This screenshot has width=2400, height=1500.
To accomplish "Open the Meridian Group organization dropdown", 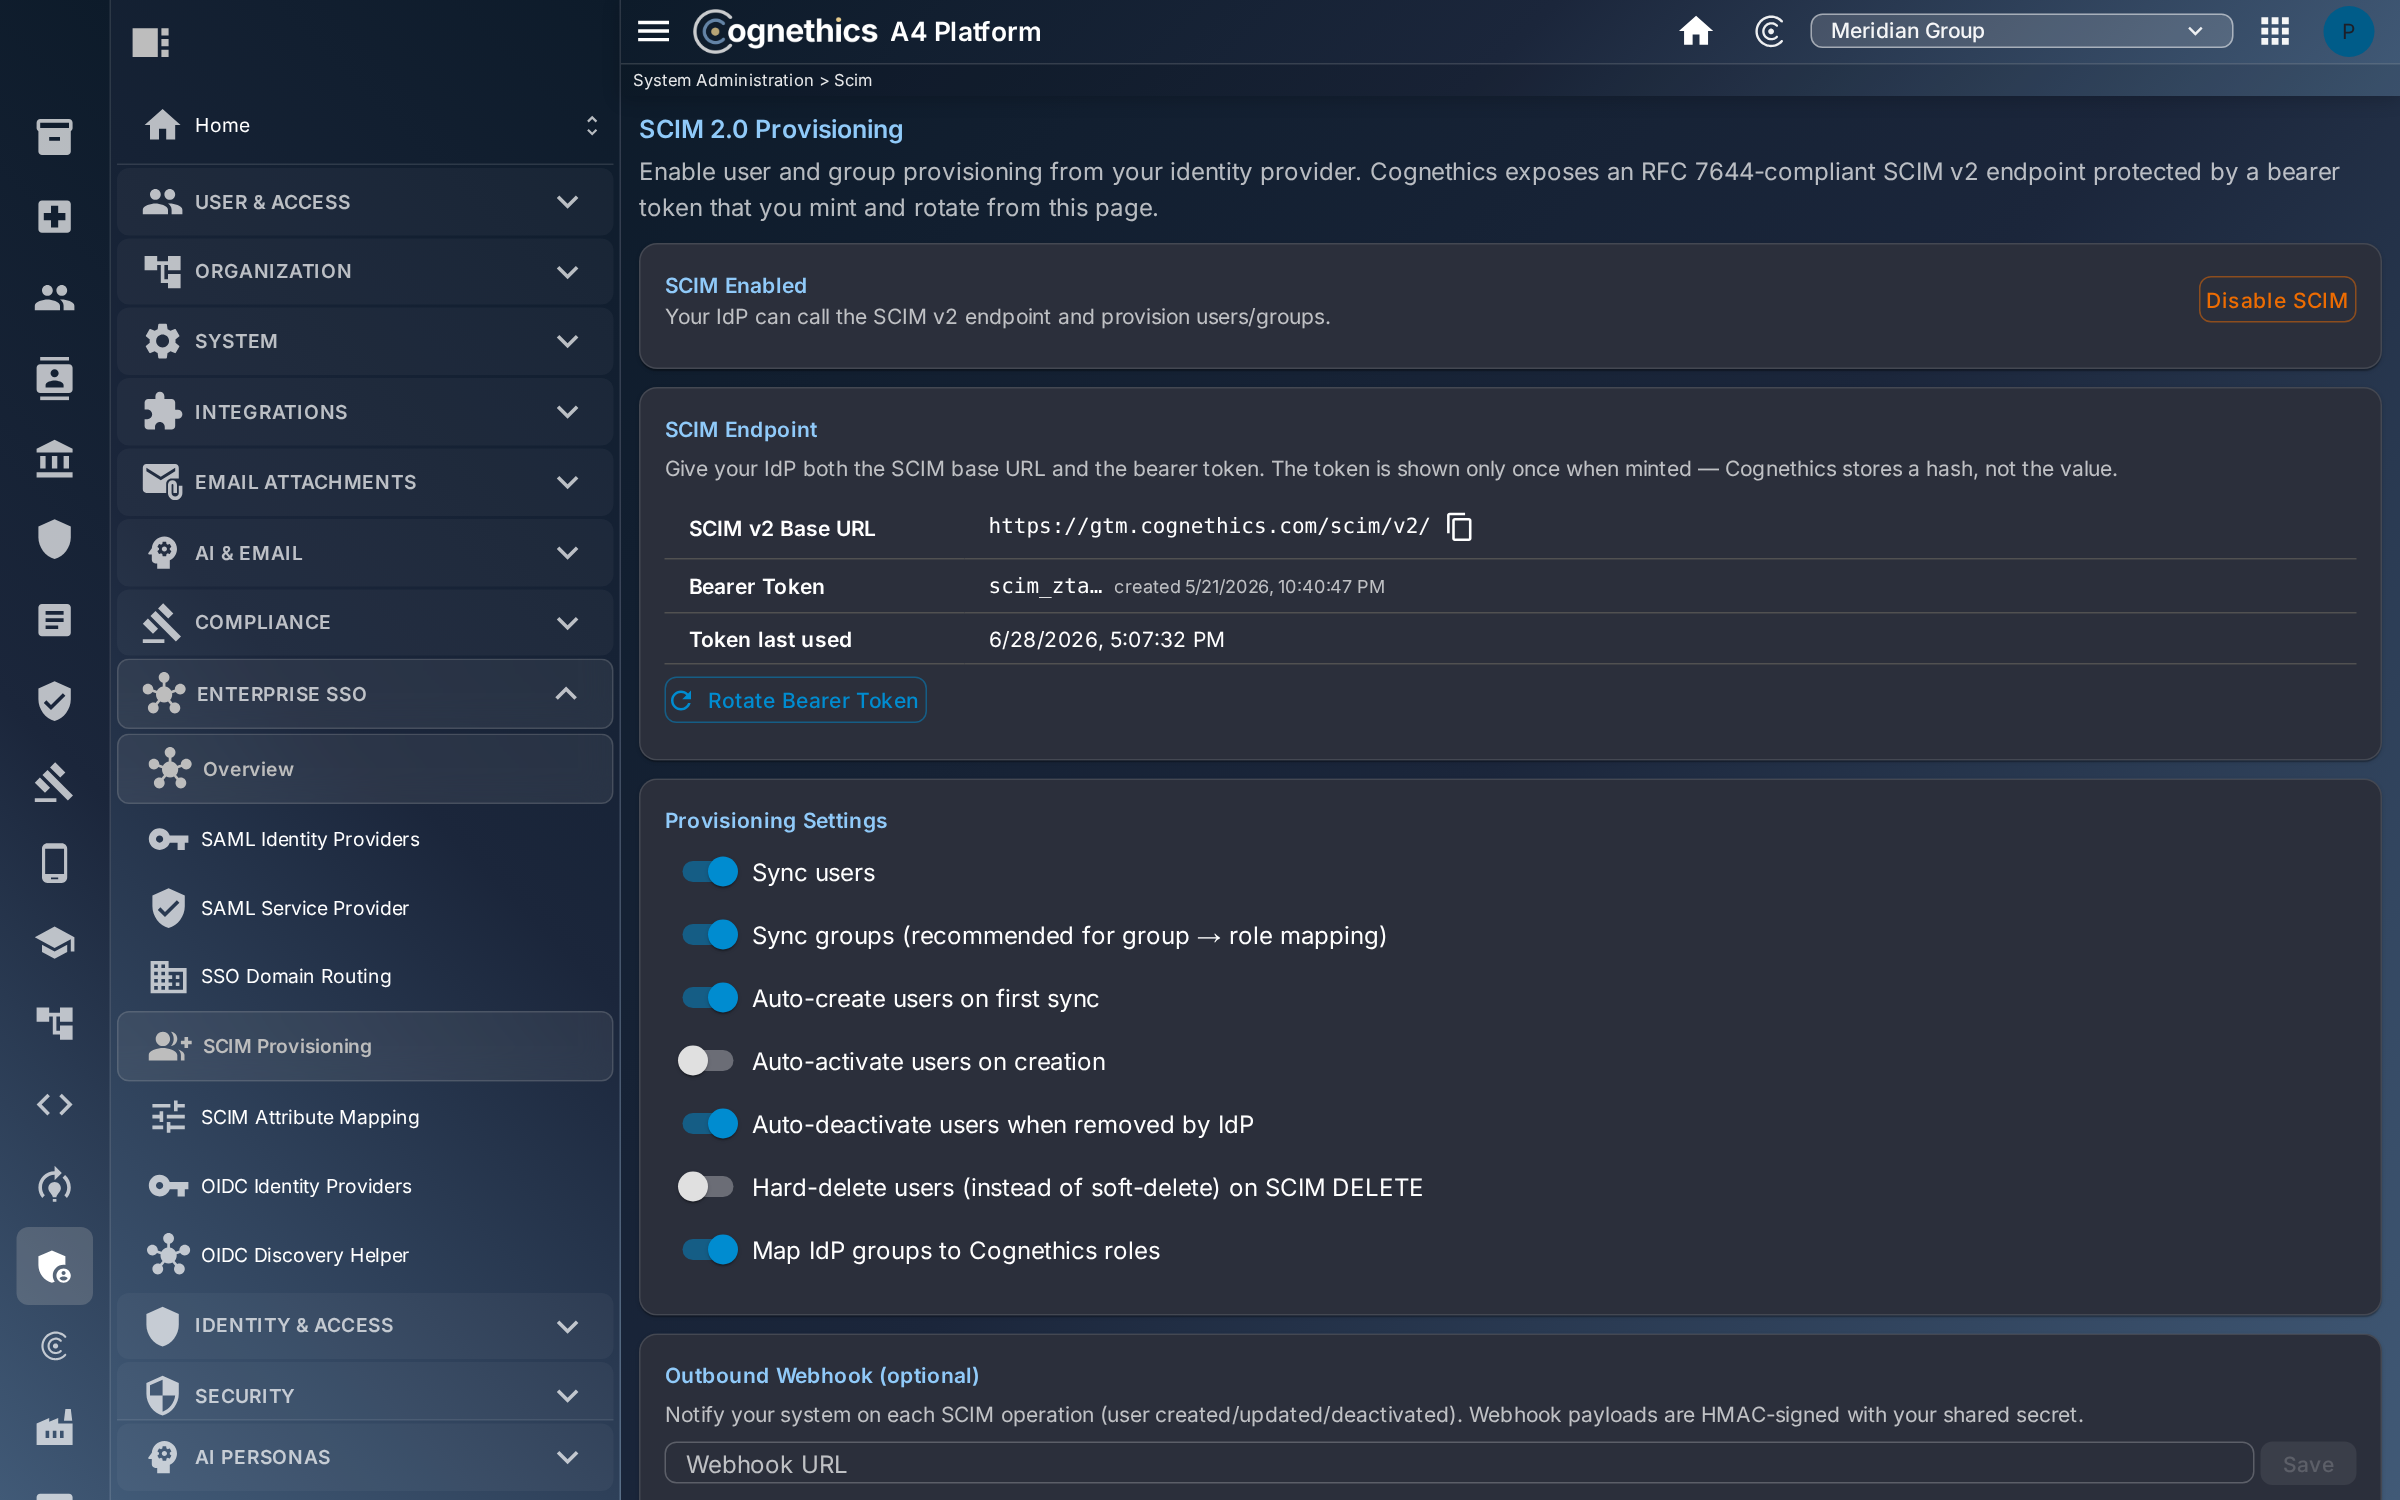I will point(2021,31).
